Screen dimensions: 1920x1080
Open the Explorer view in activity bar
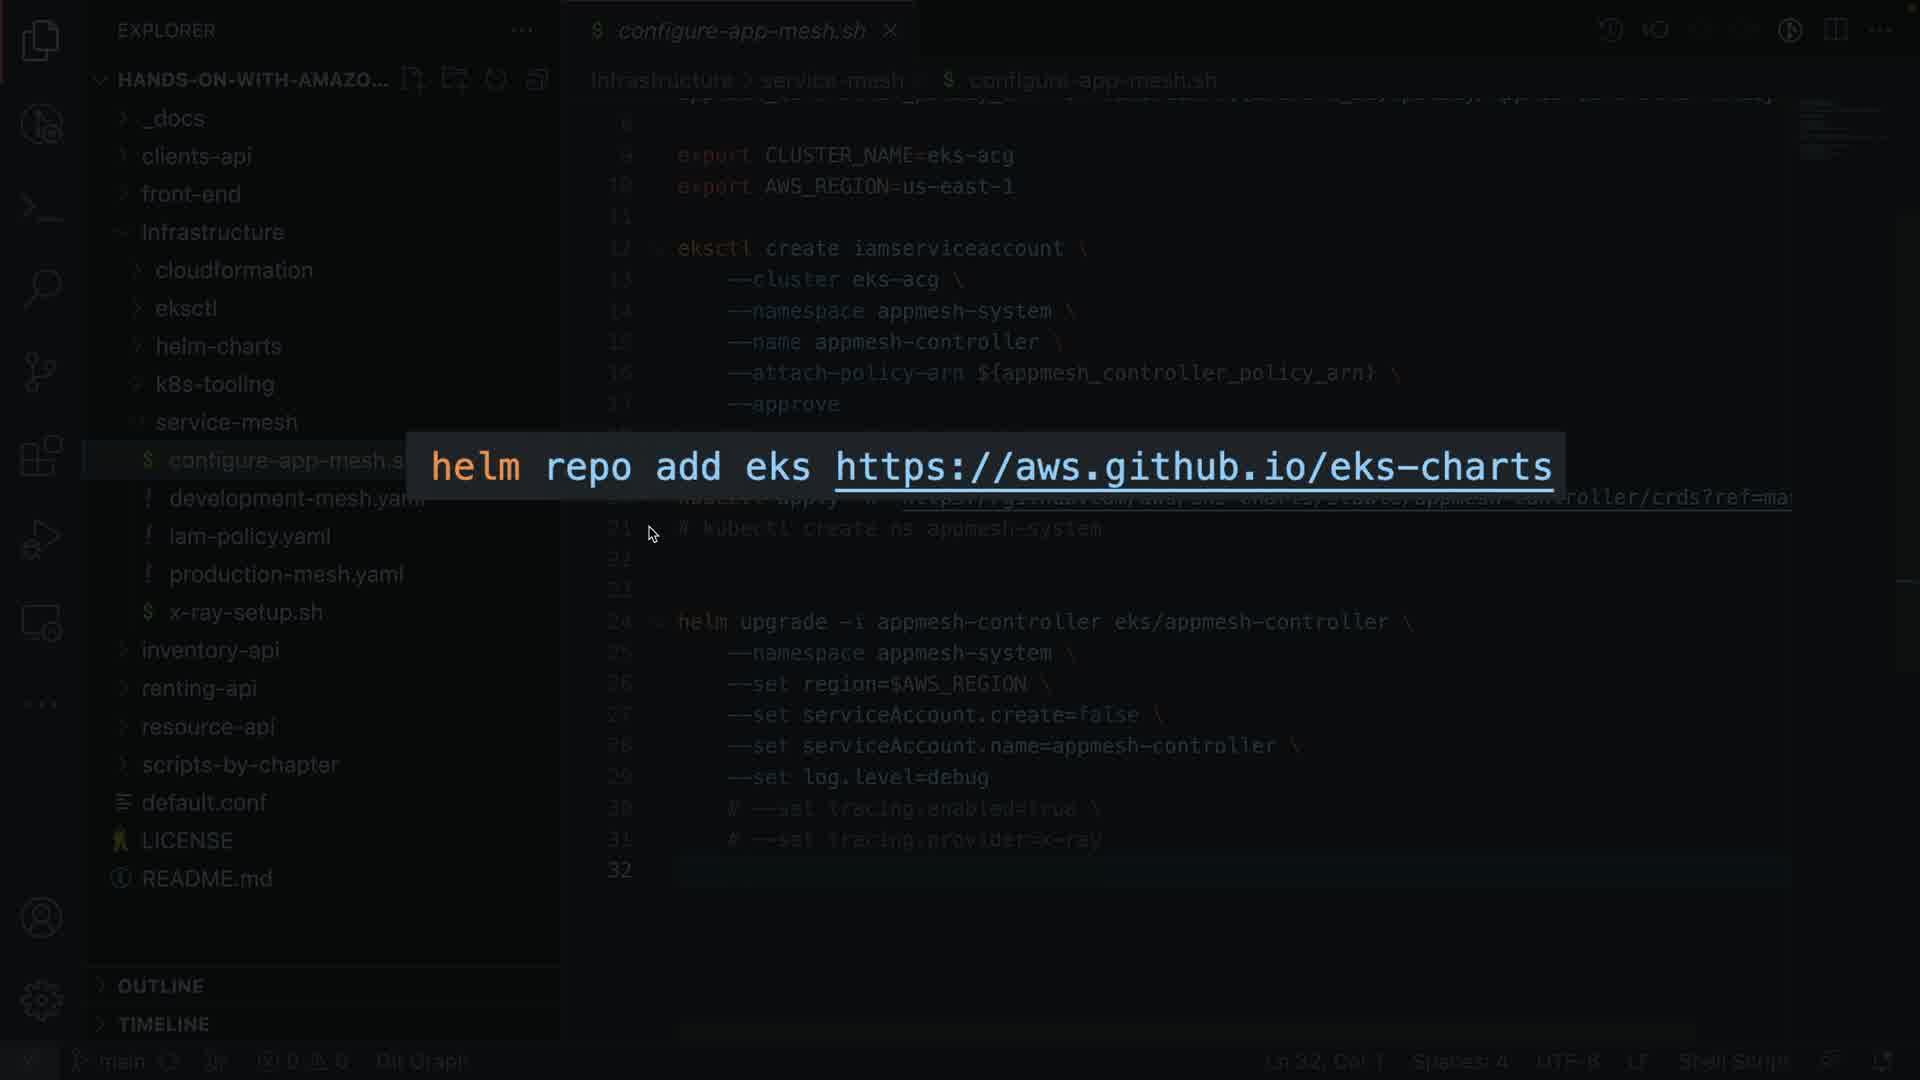click(x=41, y=41)
